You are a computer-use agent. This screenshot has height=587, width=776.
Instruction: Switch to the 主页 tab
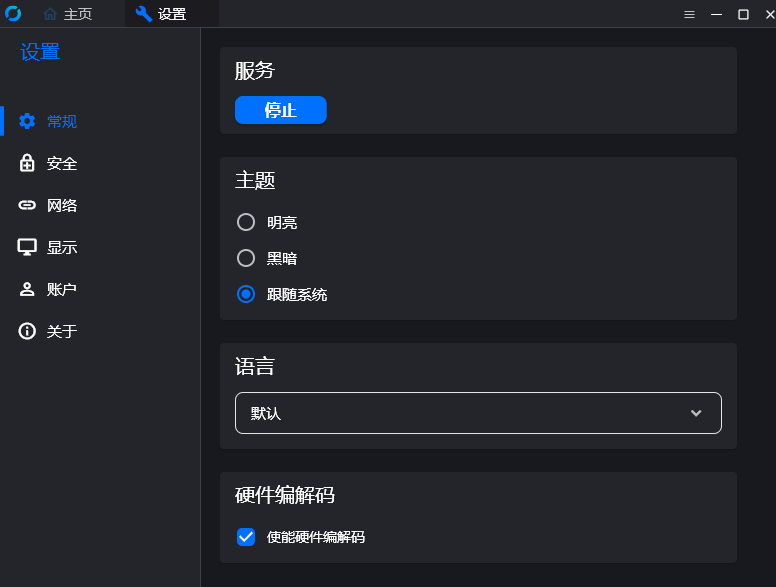68,14
